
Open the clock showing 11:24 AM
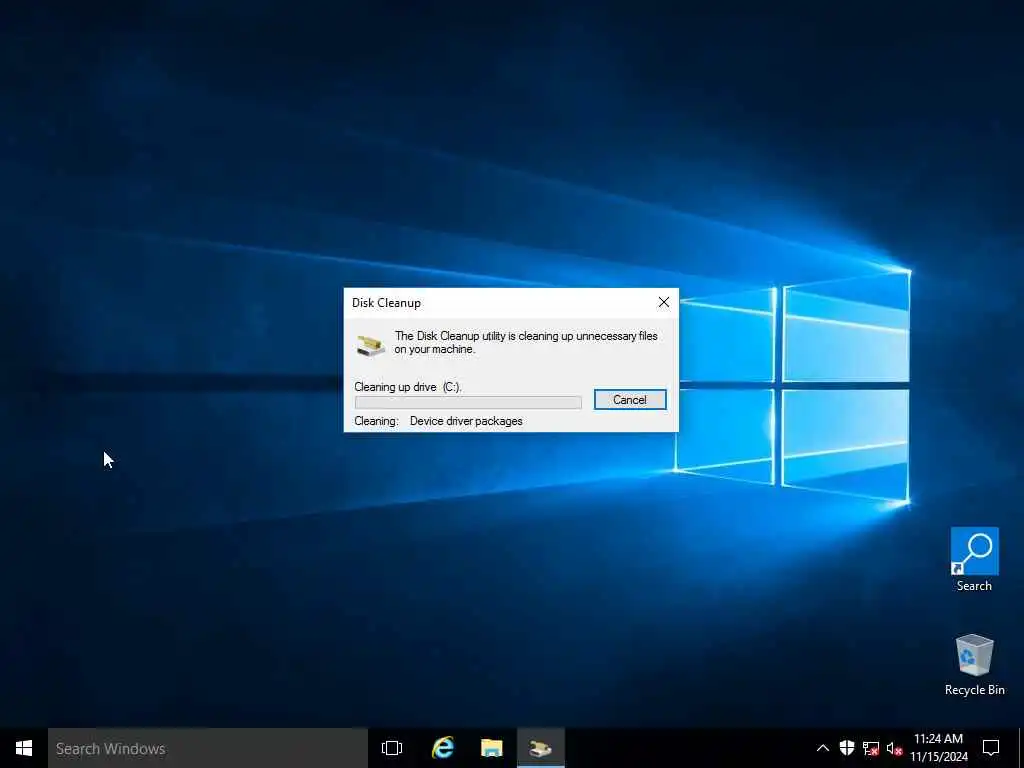(x=938, y=748)
